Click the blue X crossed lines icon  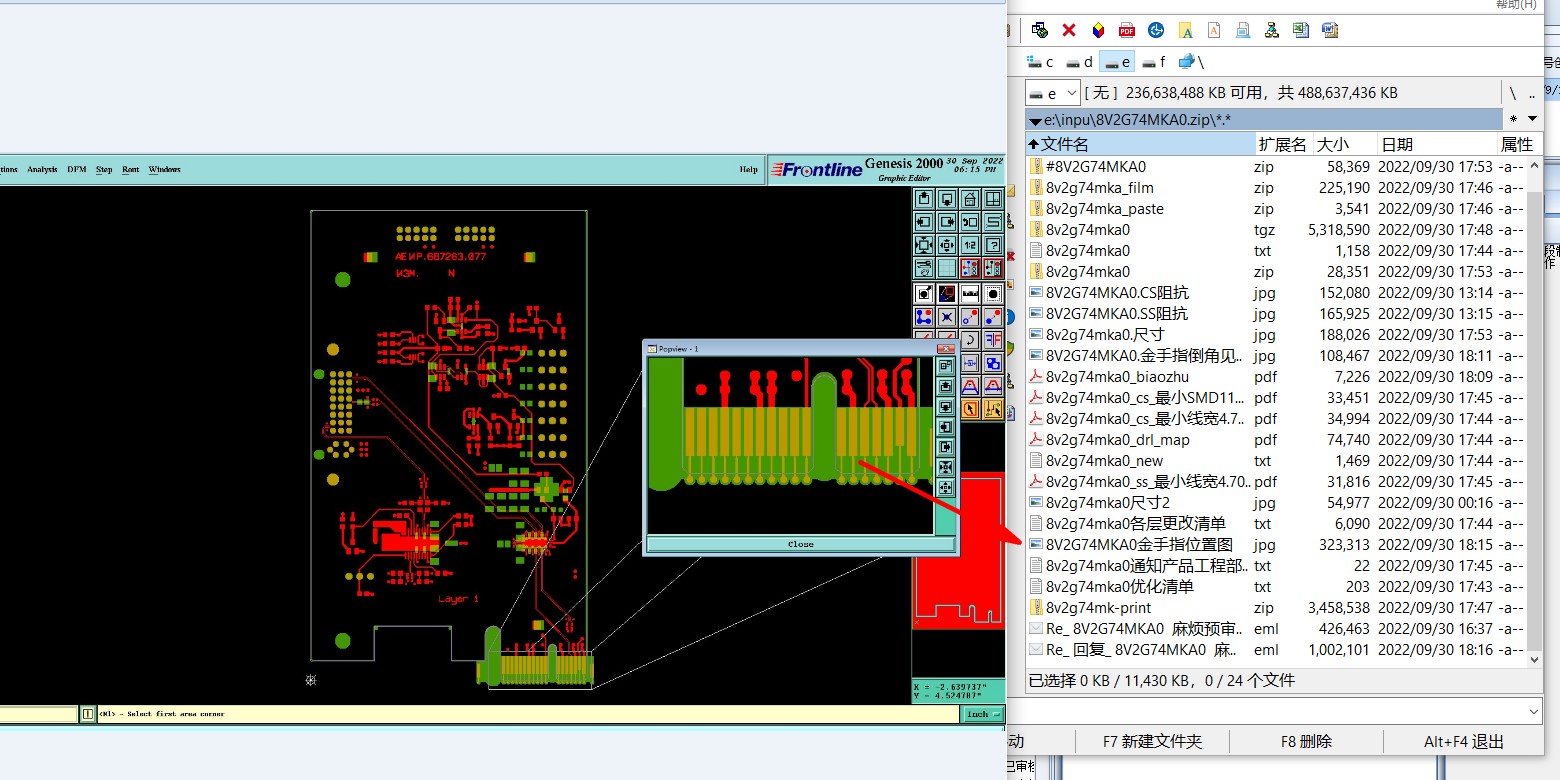(947, 316)
